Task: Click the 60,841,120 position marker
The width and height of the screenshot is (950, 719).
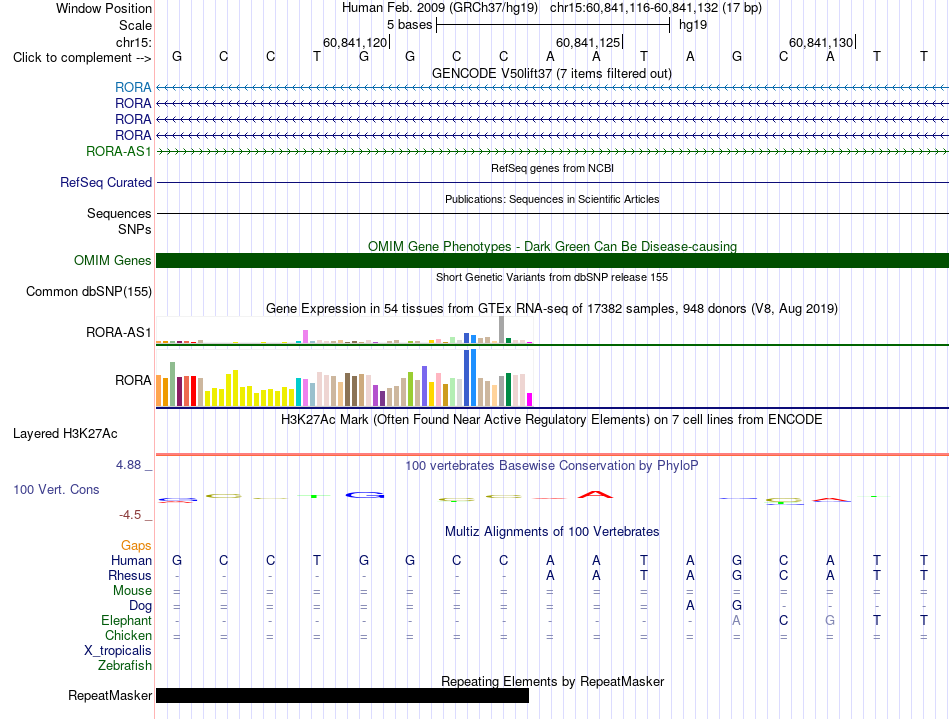Action: (355, 42)
